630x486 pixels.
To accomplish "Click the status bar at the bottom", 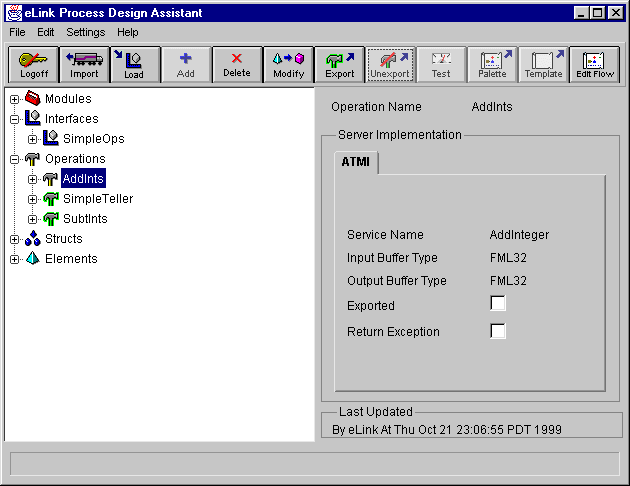I will pos(315,464).
